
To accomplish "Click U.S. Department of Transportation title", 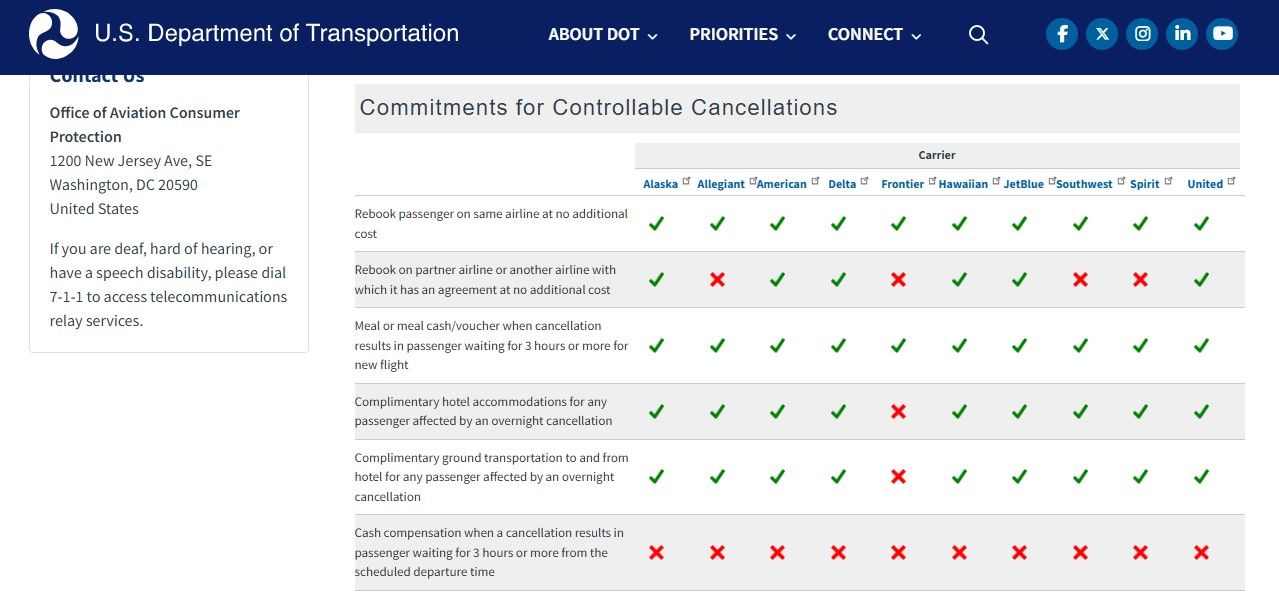I will click(x=276, y=34).
